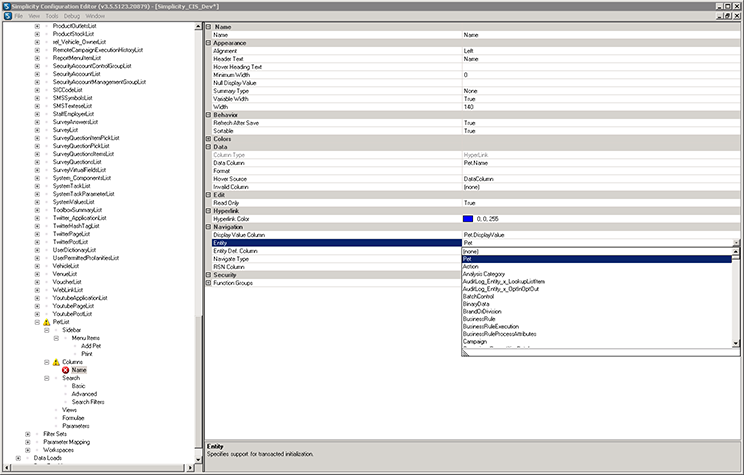The width and height of the screenshot is (744, 475).
Task: Select the Search Filters tree node
Action: point(88,402)
